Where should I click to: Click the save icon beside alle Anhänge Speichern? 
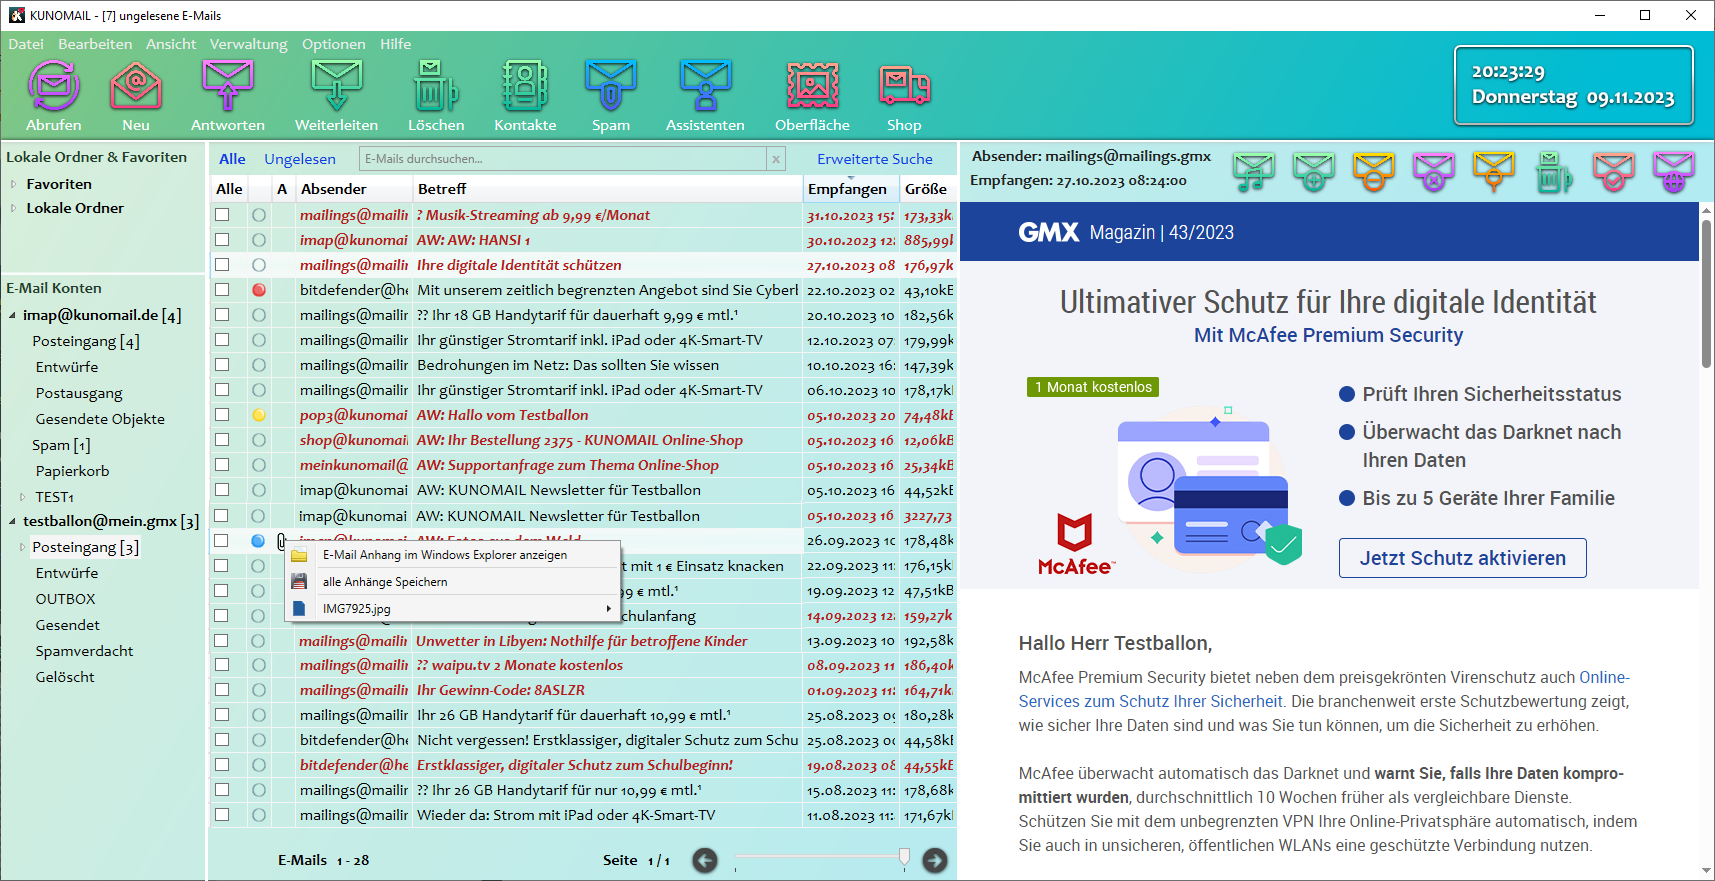tap(299, 582)
